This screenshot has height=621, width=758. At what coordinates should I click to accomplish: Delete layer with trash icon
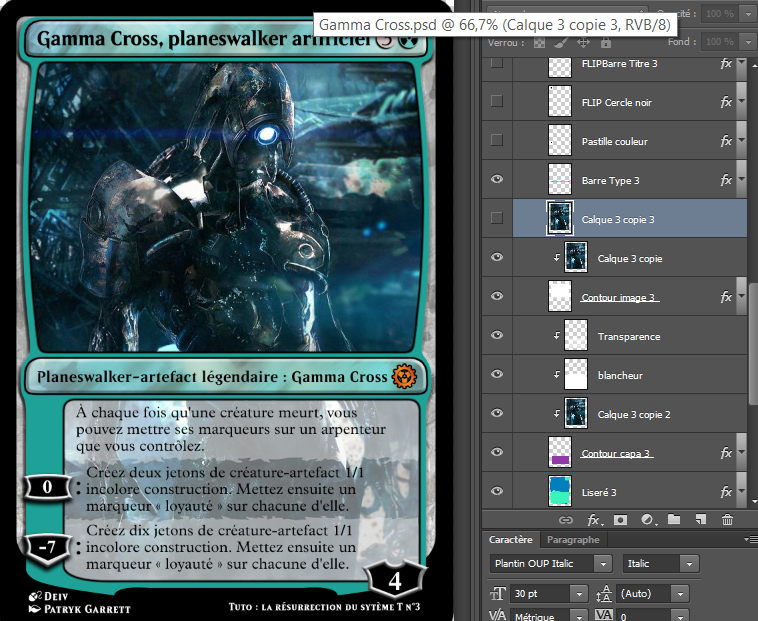point(727,520)
